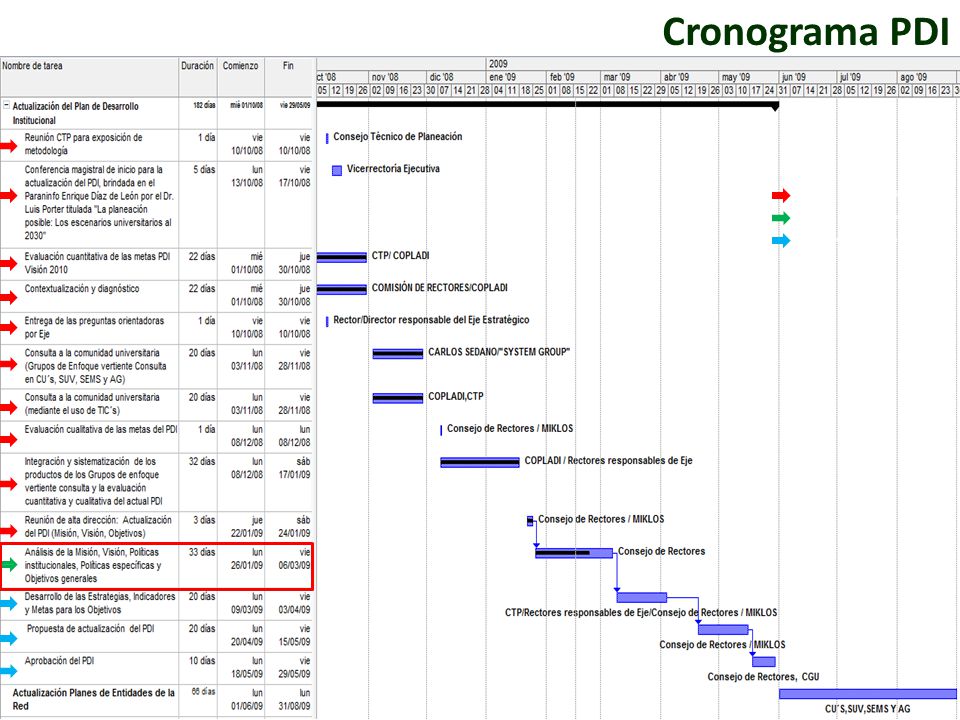Image resolution: width=960 pixels, height=720 pixels.
Task: Collapse the Actualización del Plan de Desarrollo summary task
Action: tap(6, 105)
